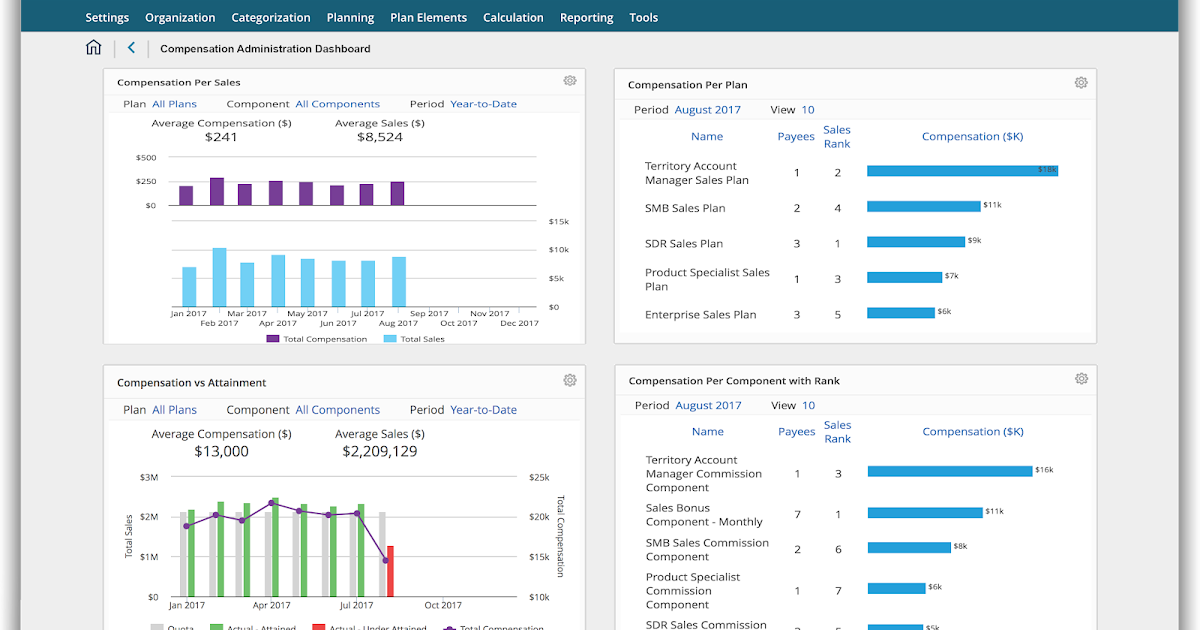
Task: Open settings gear on Compensation Per Sales panel
Action: 569,81
